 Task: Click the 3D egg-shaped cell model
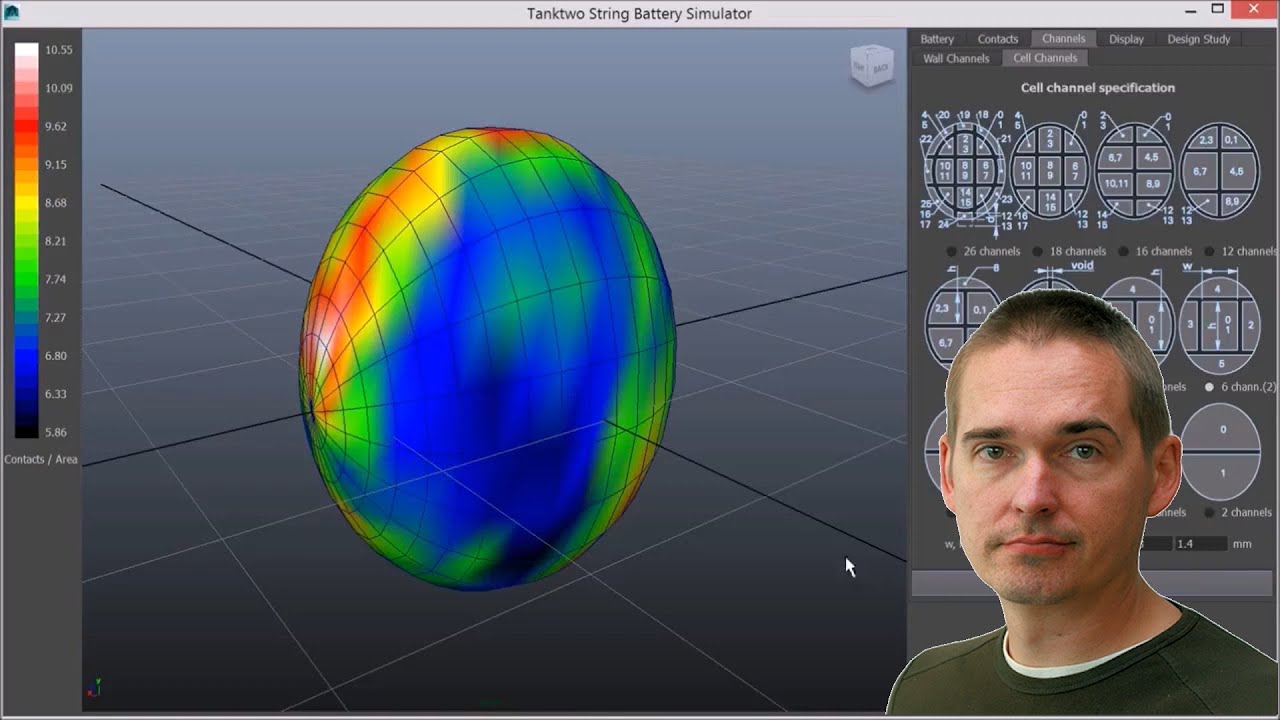tap(488, 358)
